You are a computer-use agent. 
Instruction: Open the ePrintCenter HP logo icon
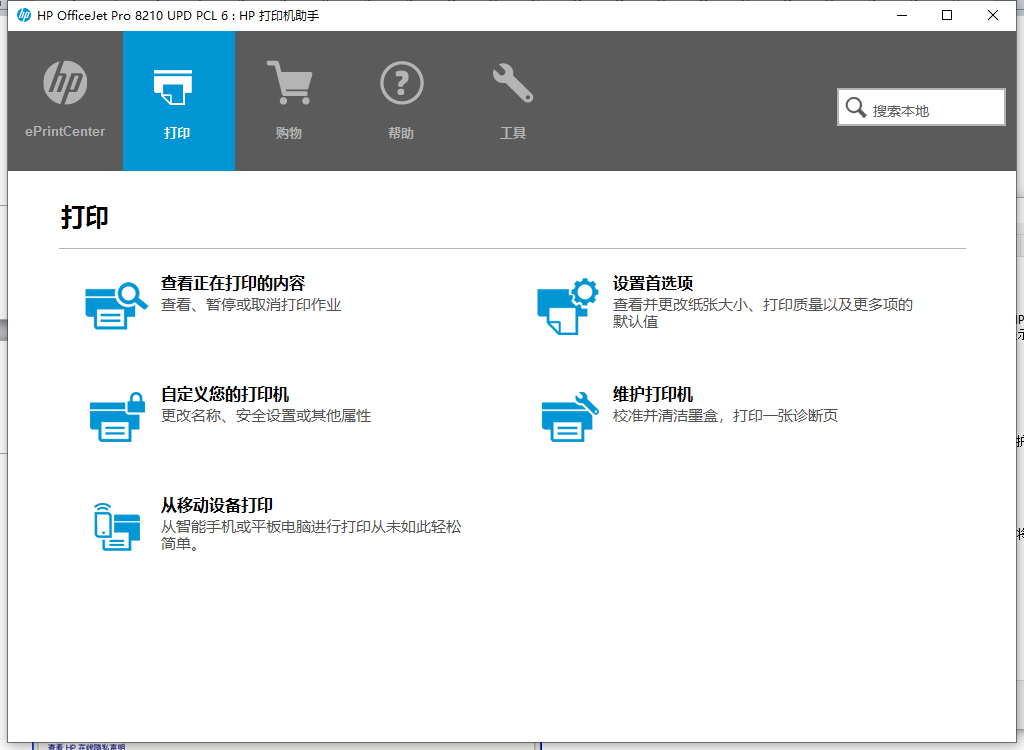(65, 83)
